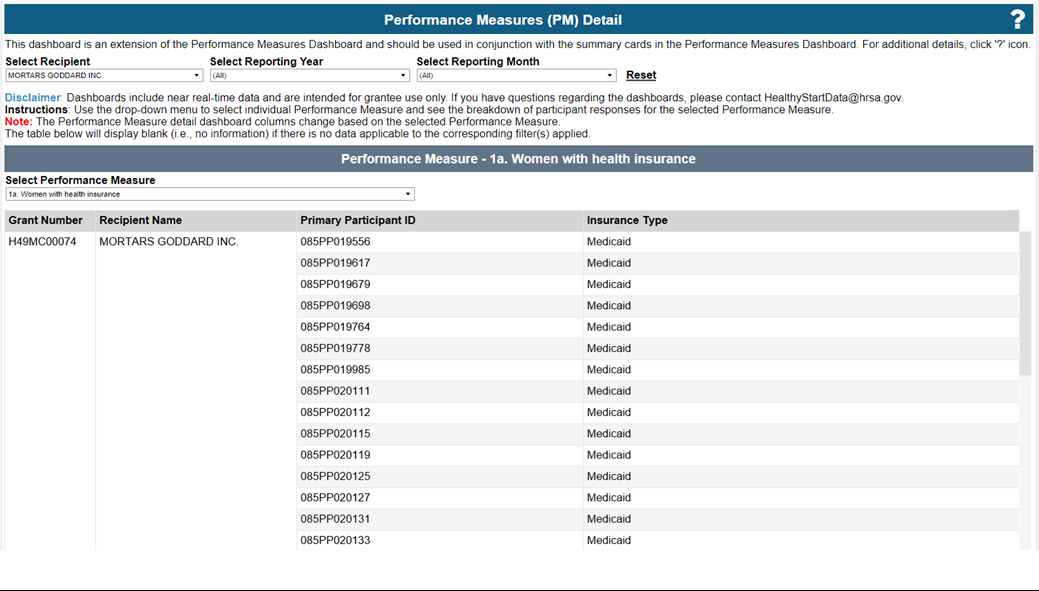The image size is (1039, 591).
Task: Select MORTARS GODDARD INC. recipient cell
Action: click(x=169, y=242)
